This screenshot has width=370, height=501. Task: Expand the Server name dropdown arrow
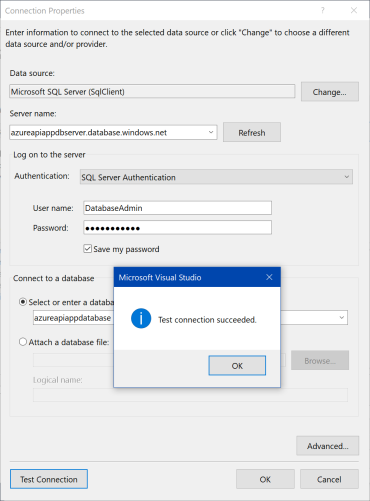point(211,132)
